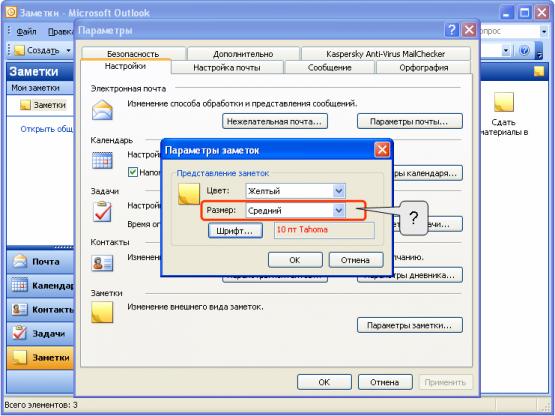
Task: Click the yellow note icon under Заметки section
Action: pos(102,312)
